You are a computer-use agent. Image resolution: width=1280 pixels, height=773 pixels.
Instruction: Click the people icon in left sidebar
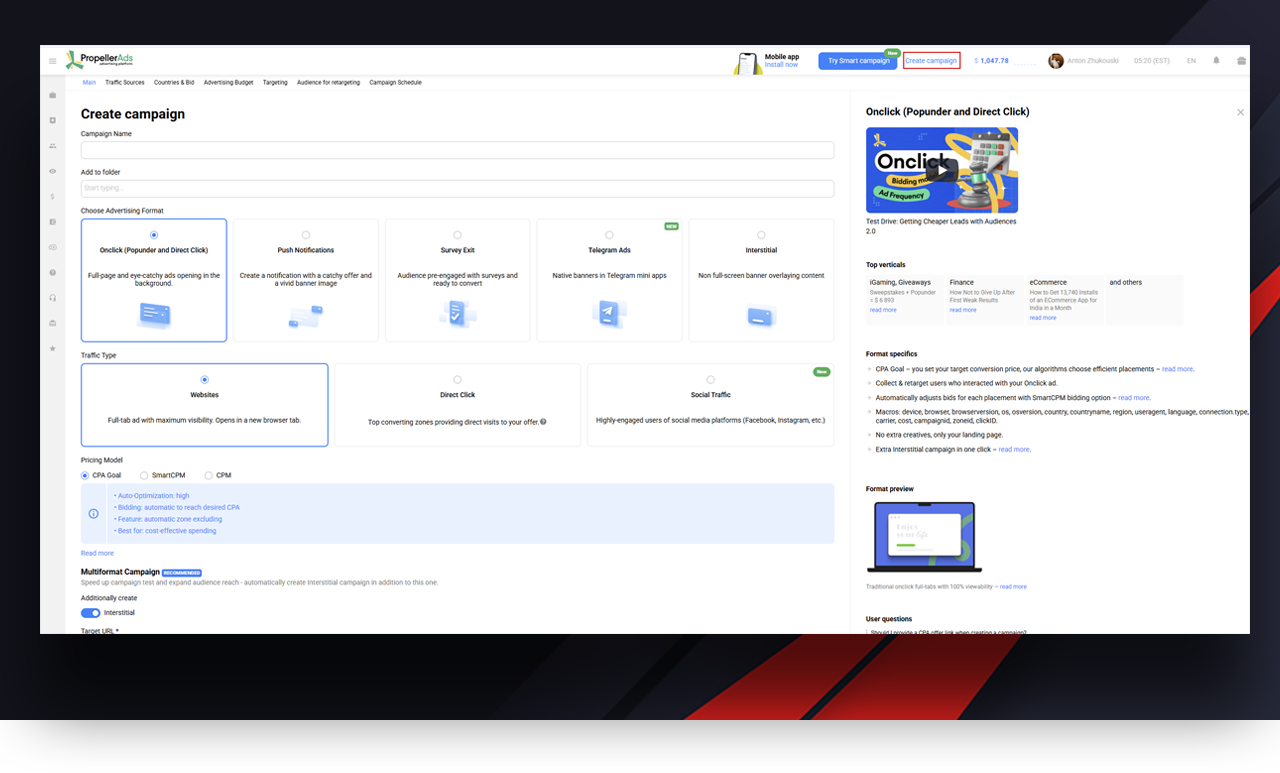point(53,146)
